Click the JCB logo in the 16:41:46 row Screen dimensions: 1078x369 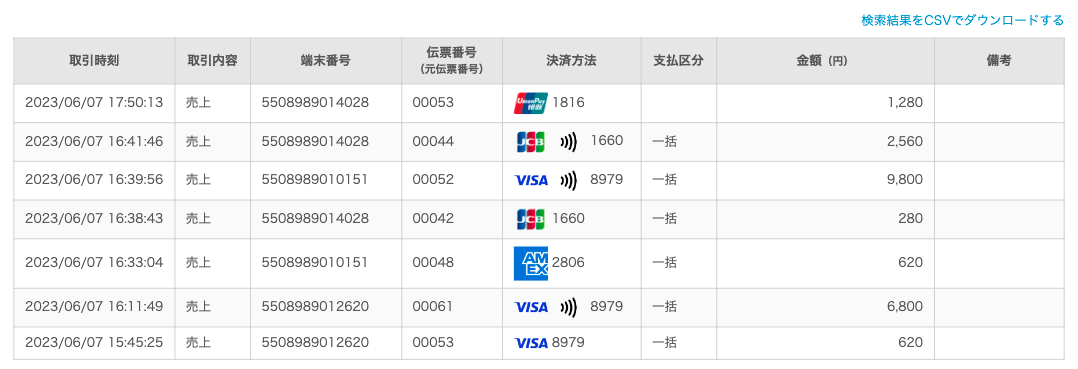click(x=530, y=142)
